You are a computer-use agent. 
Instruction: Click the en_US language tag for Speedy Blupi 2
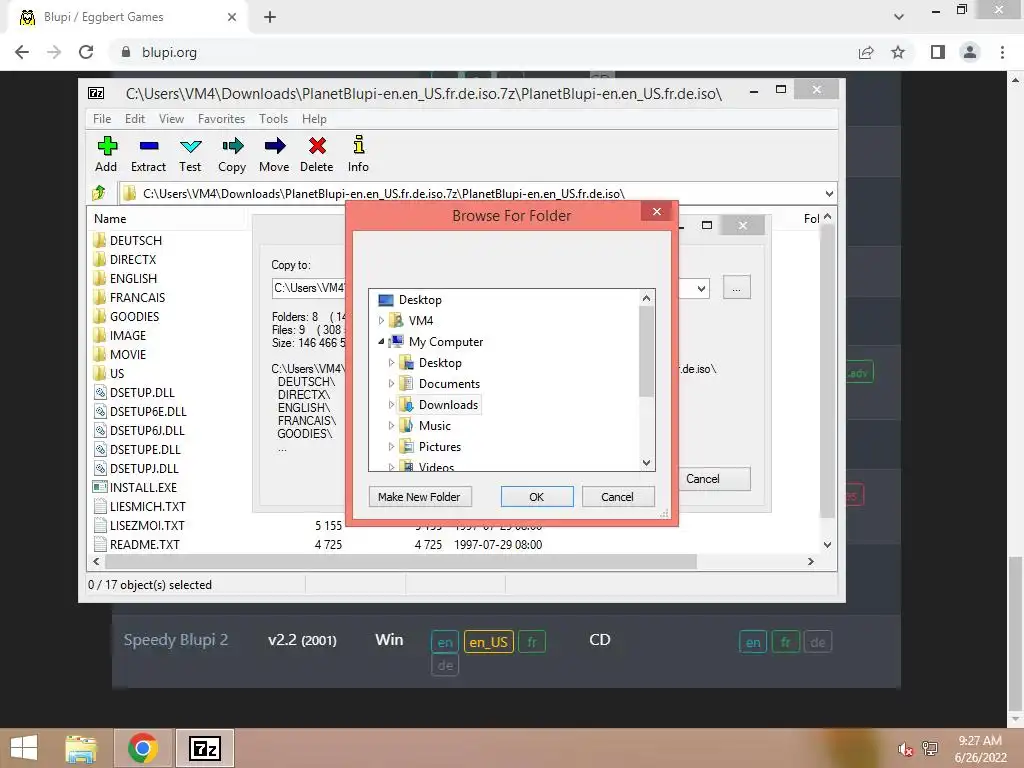tap(488, 642)
